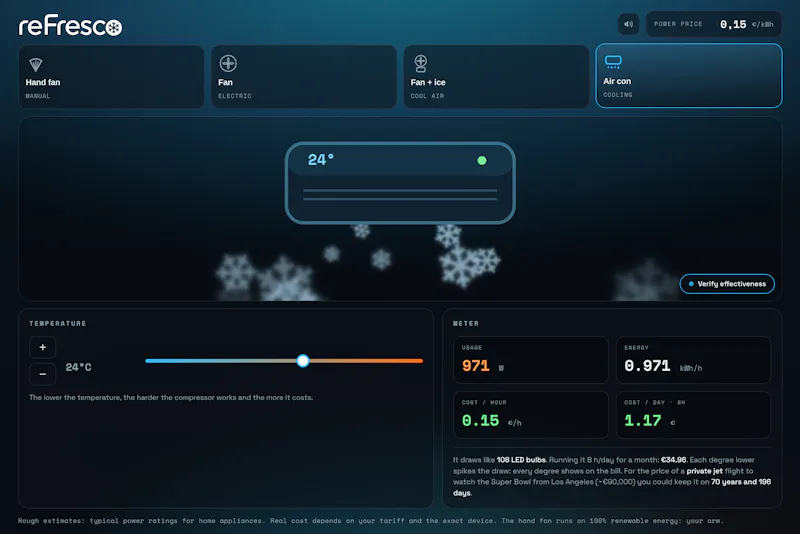Click the Cost / Day 1.17 tile

(693, 415)
